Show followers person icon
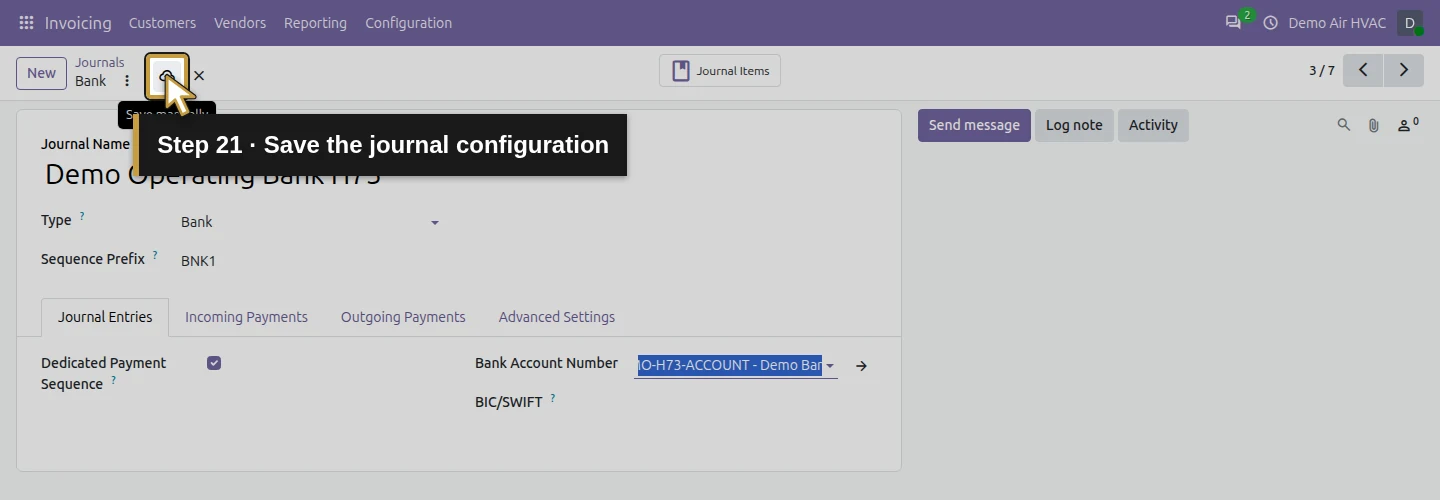Viewport: 1440px width, 500px height. tap(1408, 125)
